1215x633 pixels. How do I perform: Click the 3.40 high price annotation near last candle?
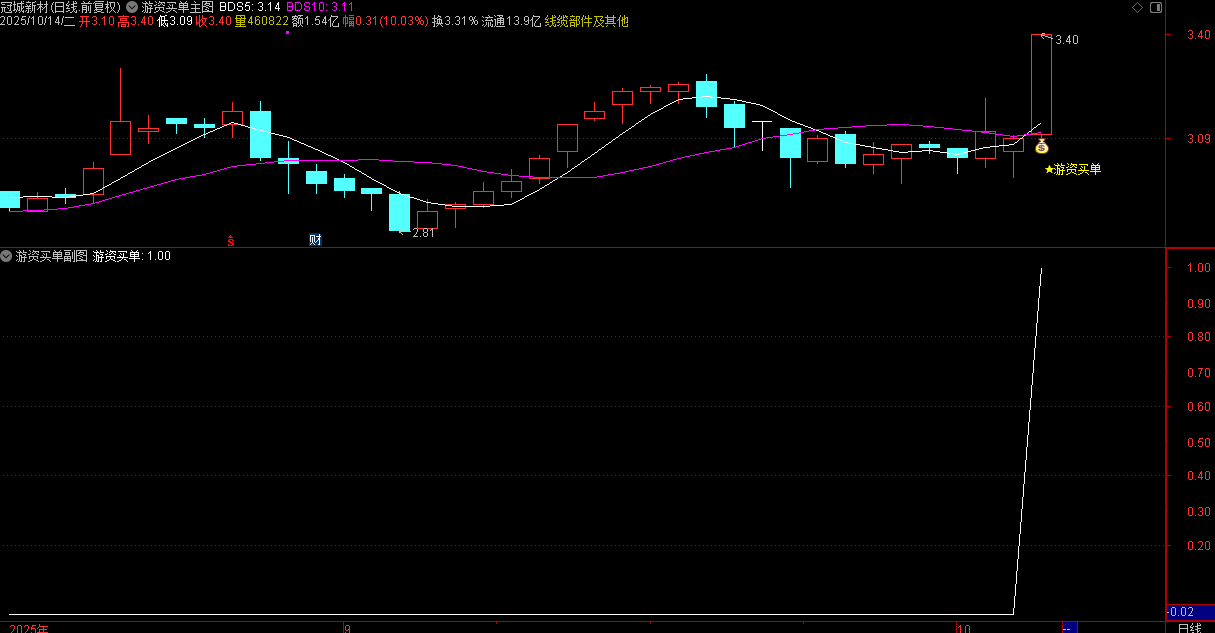tap(1066, 40)
